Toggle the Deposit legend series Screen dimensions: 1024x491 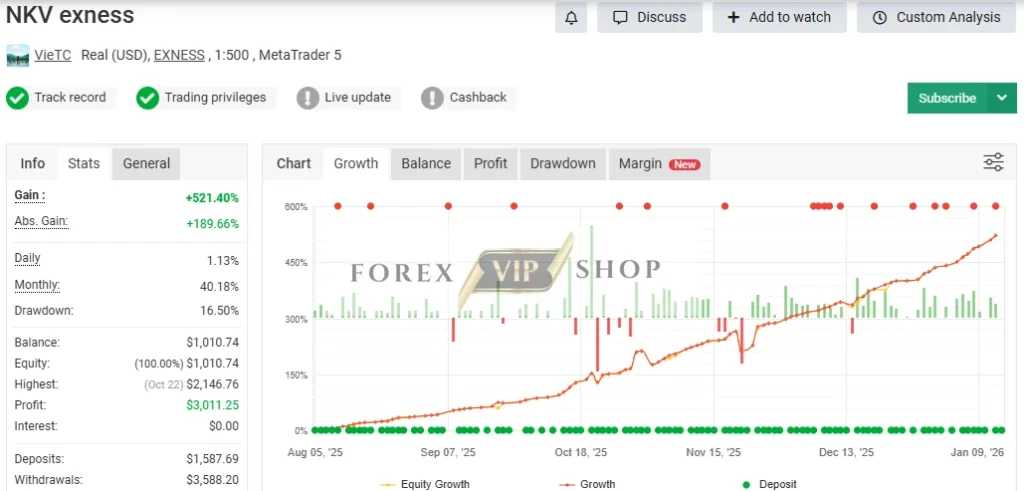tap(770, 484)
